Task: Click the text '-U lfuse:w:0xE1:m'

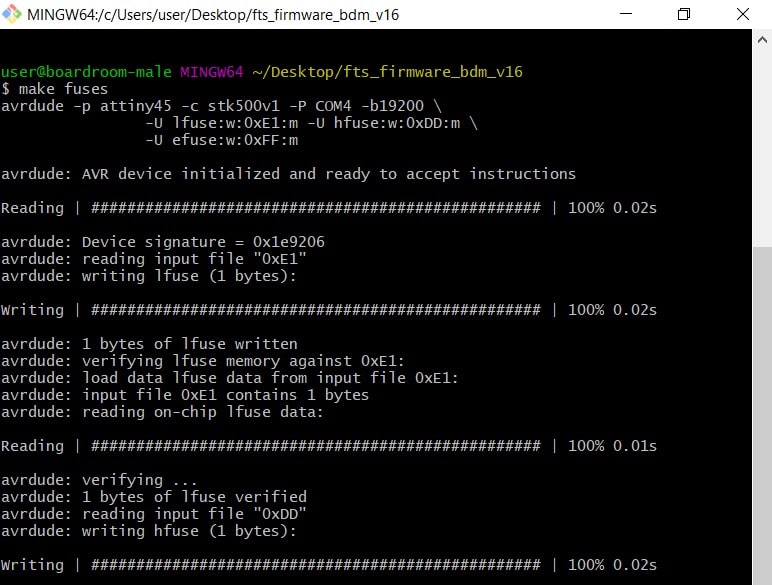Action: tap(222, 123)
